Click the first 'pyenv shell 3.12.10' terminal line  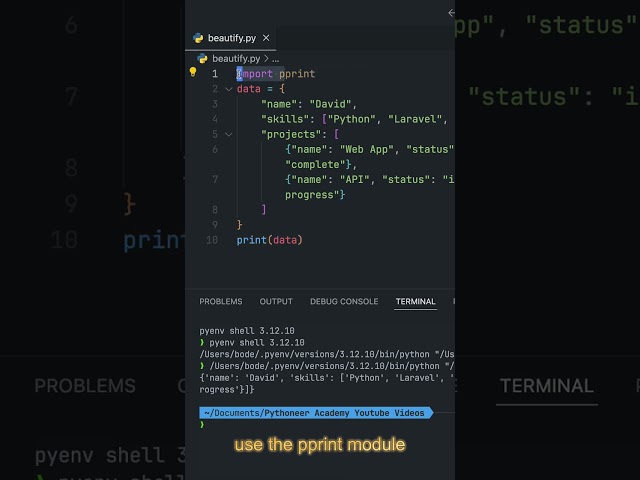(247, 331)
